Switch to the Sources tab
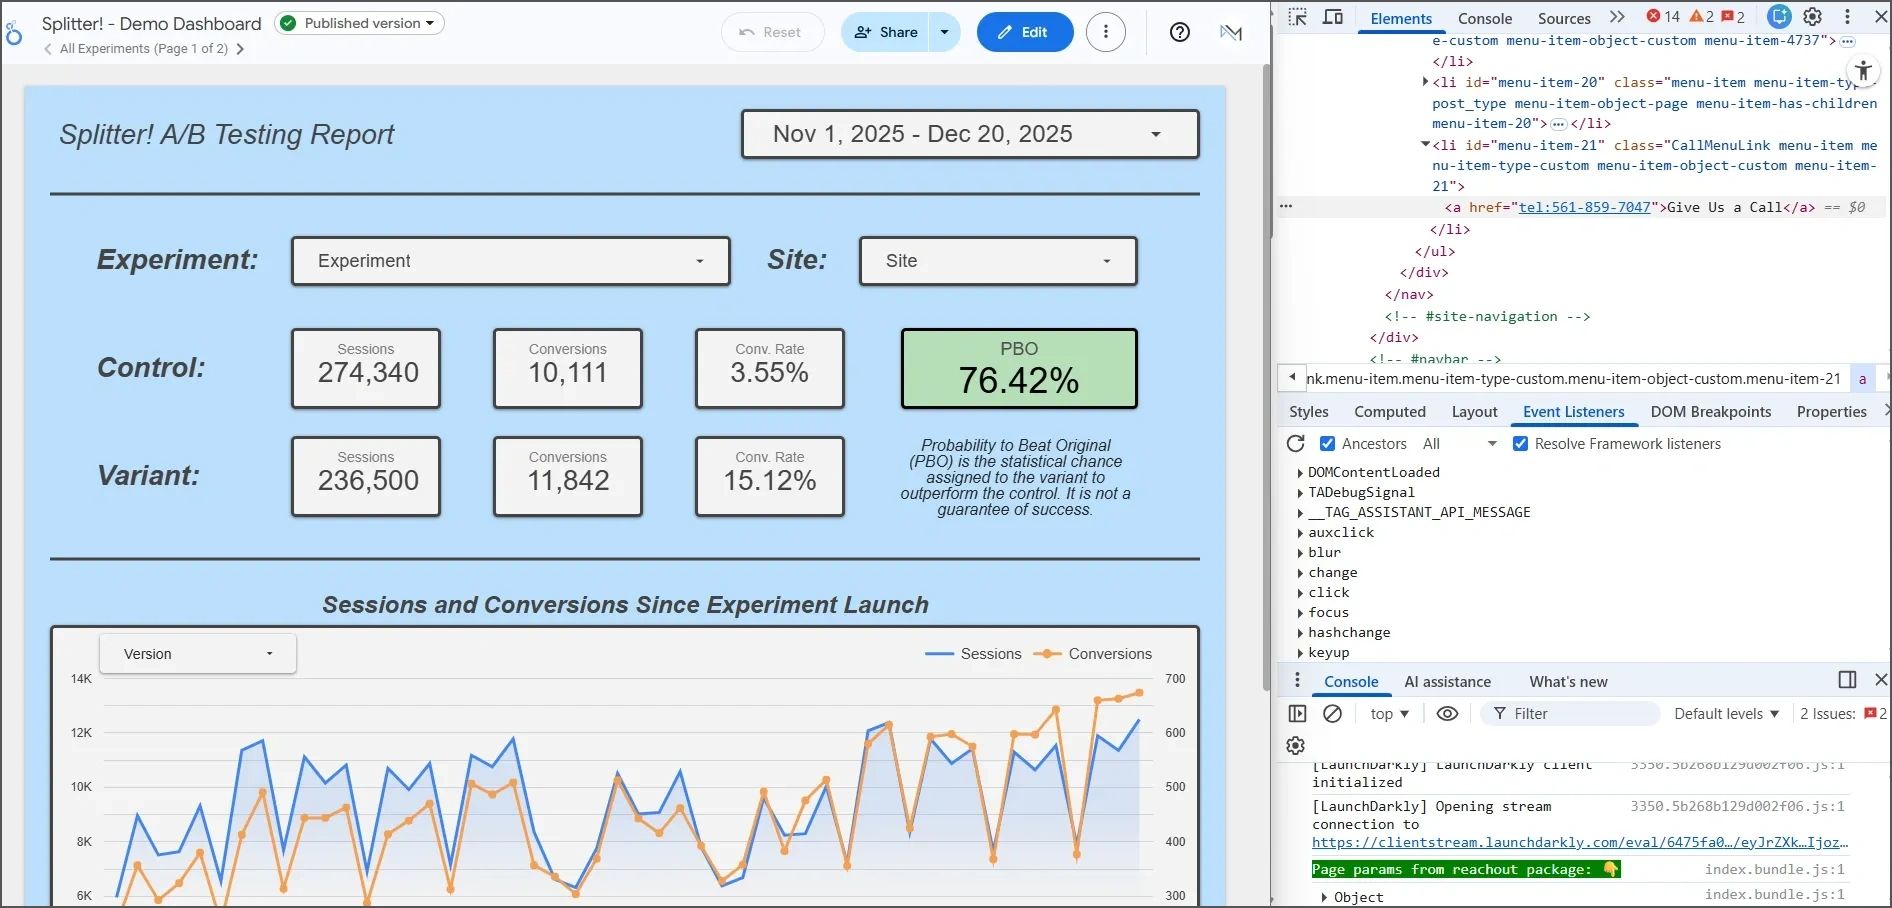Image resolution: width=1892 pixels, height=908 pixels. 1563,17
